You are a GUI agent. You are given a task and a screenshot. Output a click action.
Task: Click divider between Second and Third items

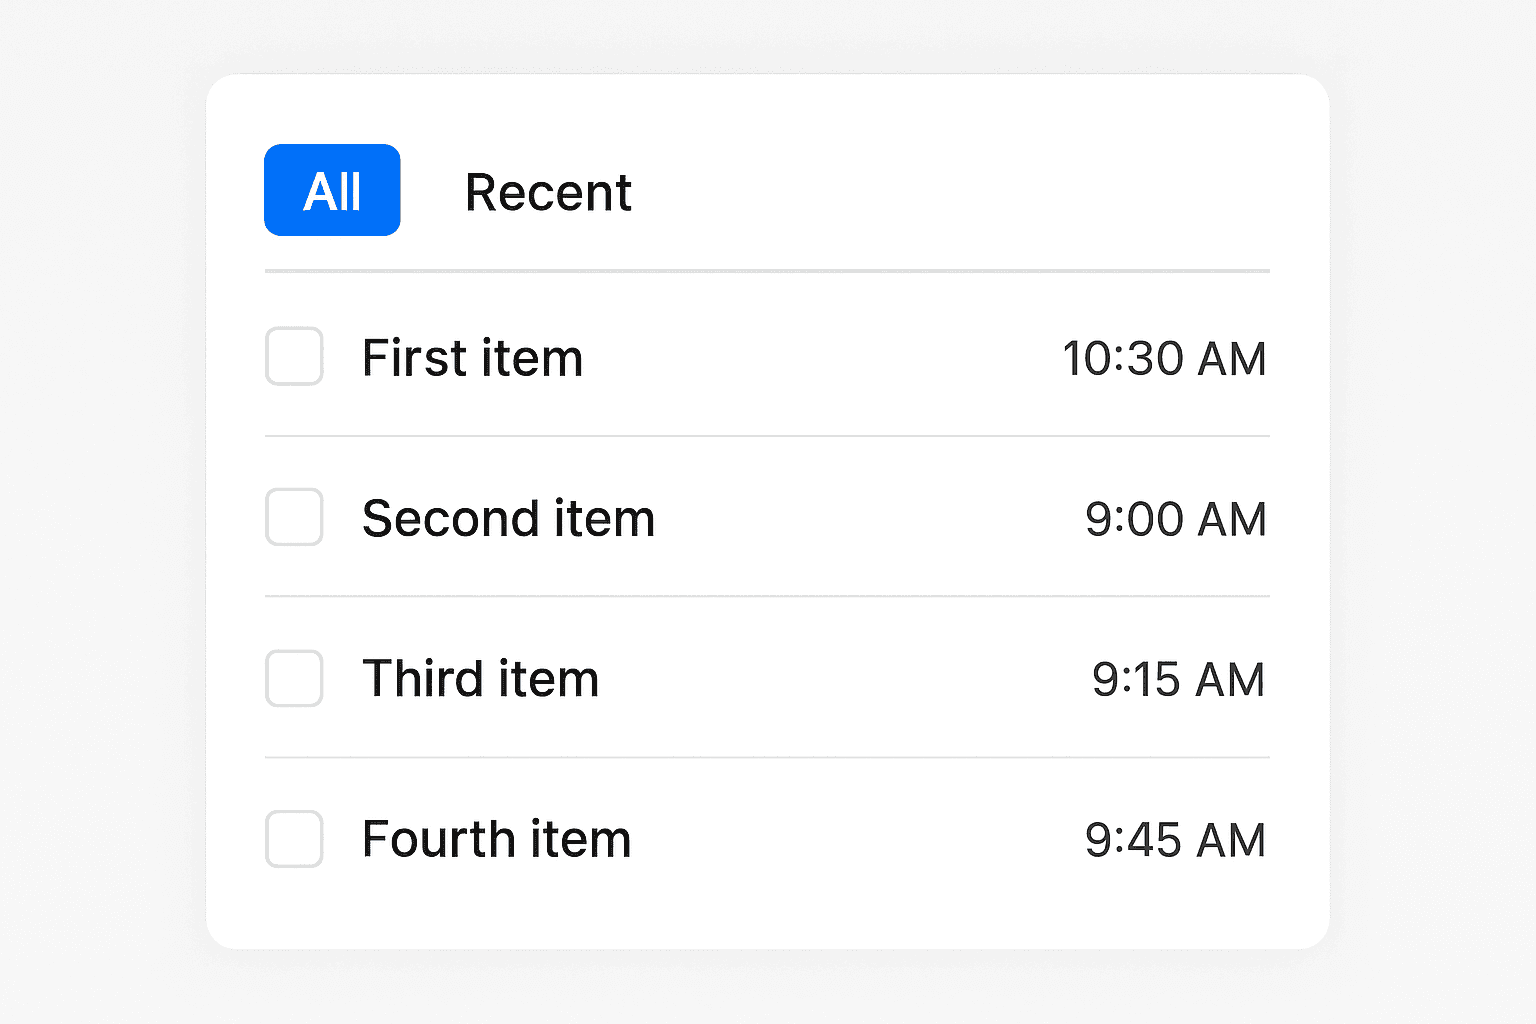[x=767, y=596]
